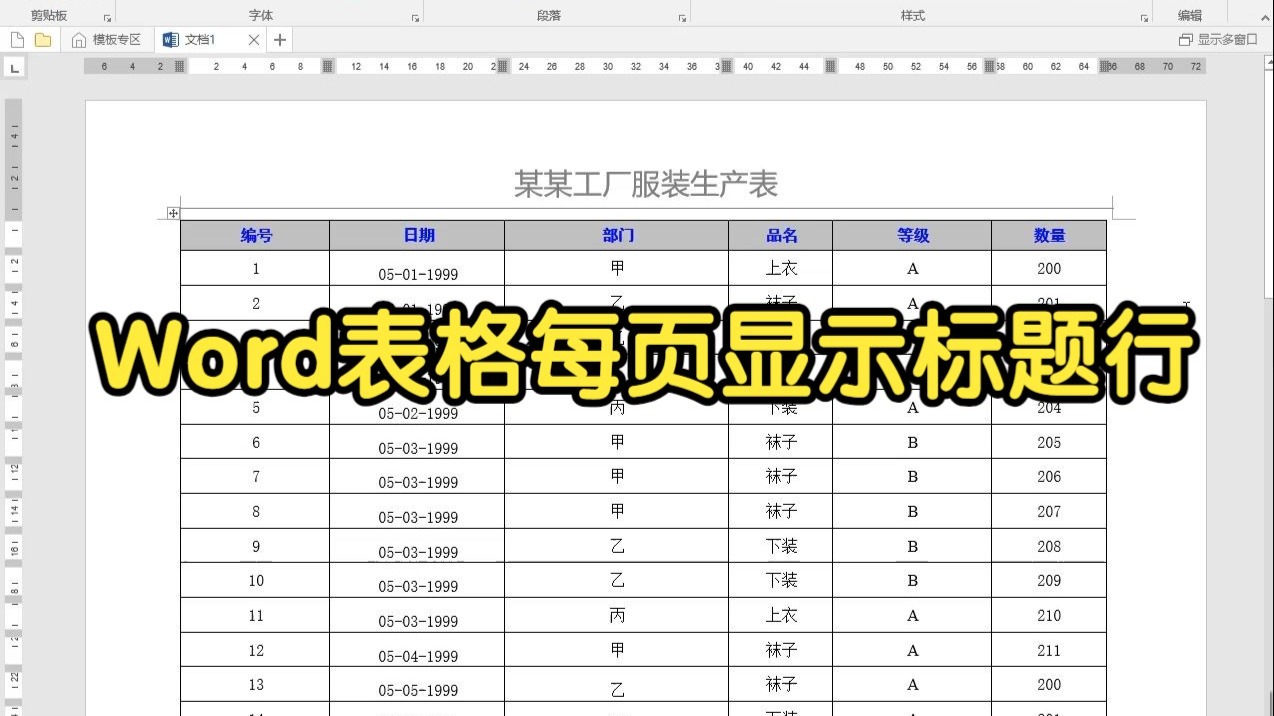Click the WPS Word icon on 文档1 tab

(x=171, y=40)
